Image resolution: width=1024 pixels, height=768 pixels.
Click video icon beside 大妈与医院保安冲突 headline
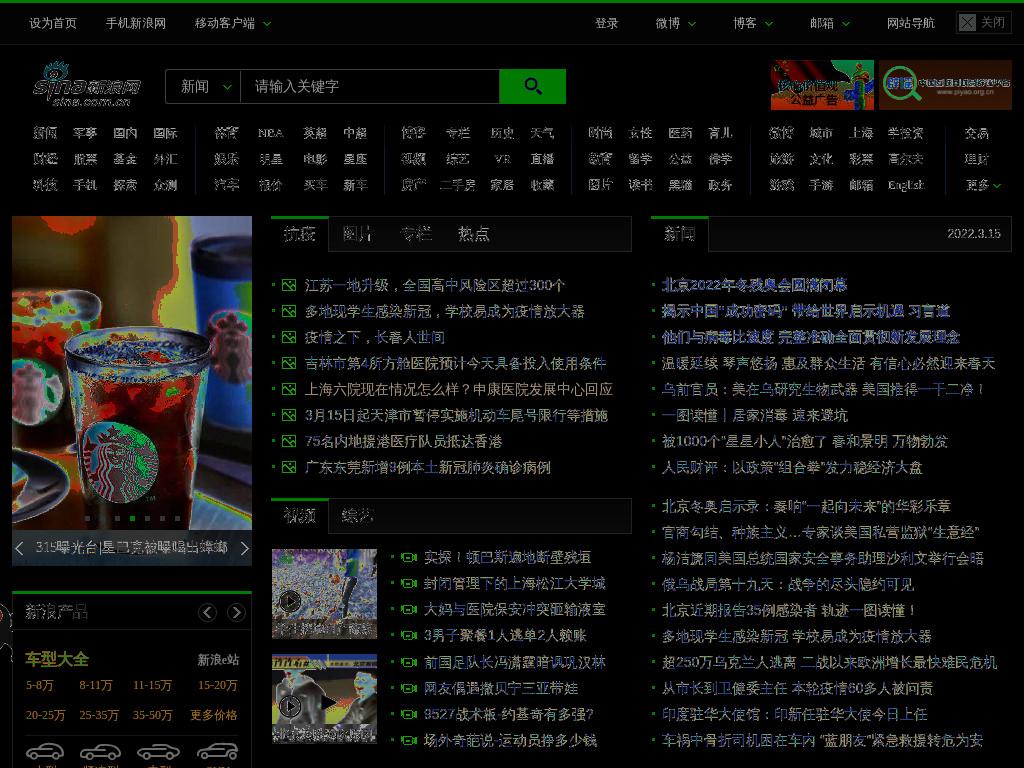[x=409, y=609]
